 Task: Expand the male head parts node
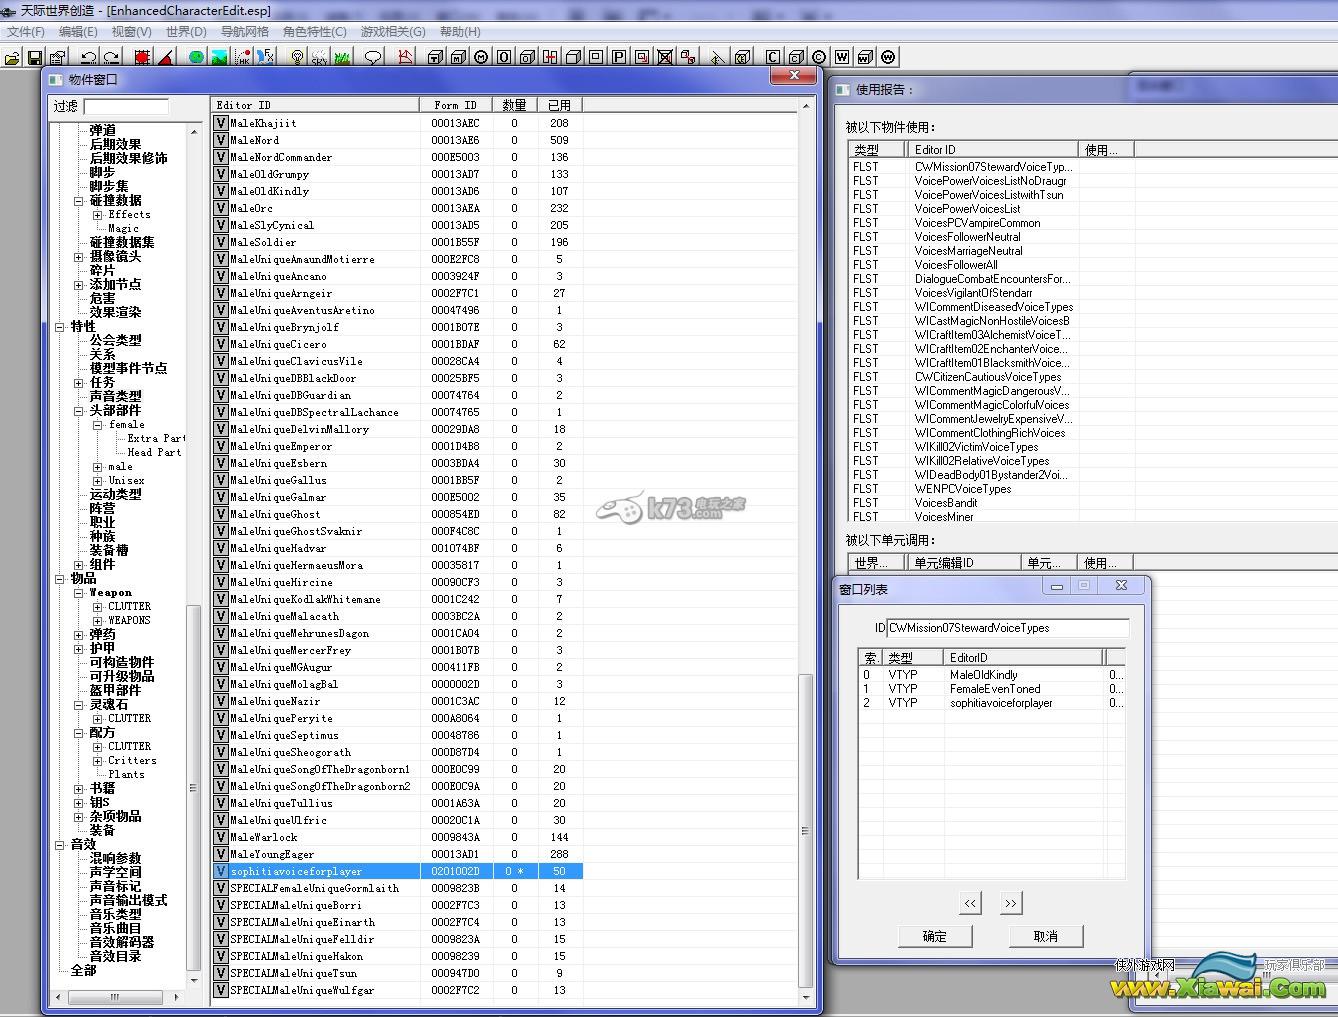coord(98,467)
